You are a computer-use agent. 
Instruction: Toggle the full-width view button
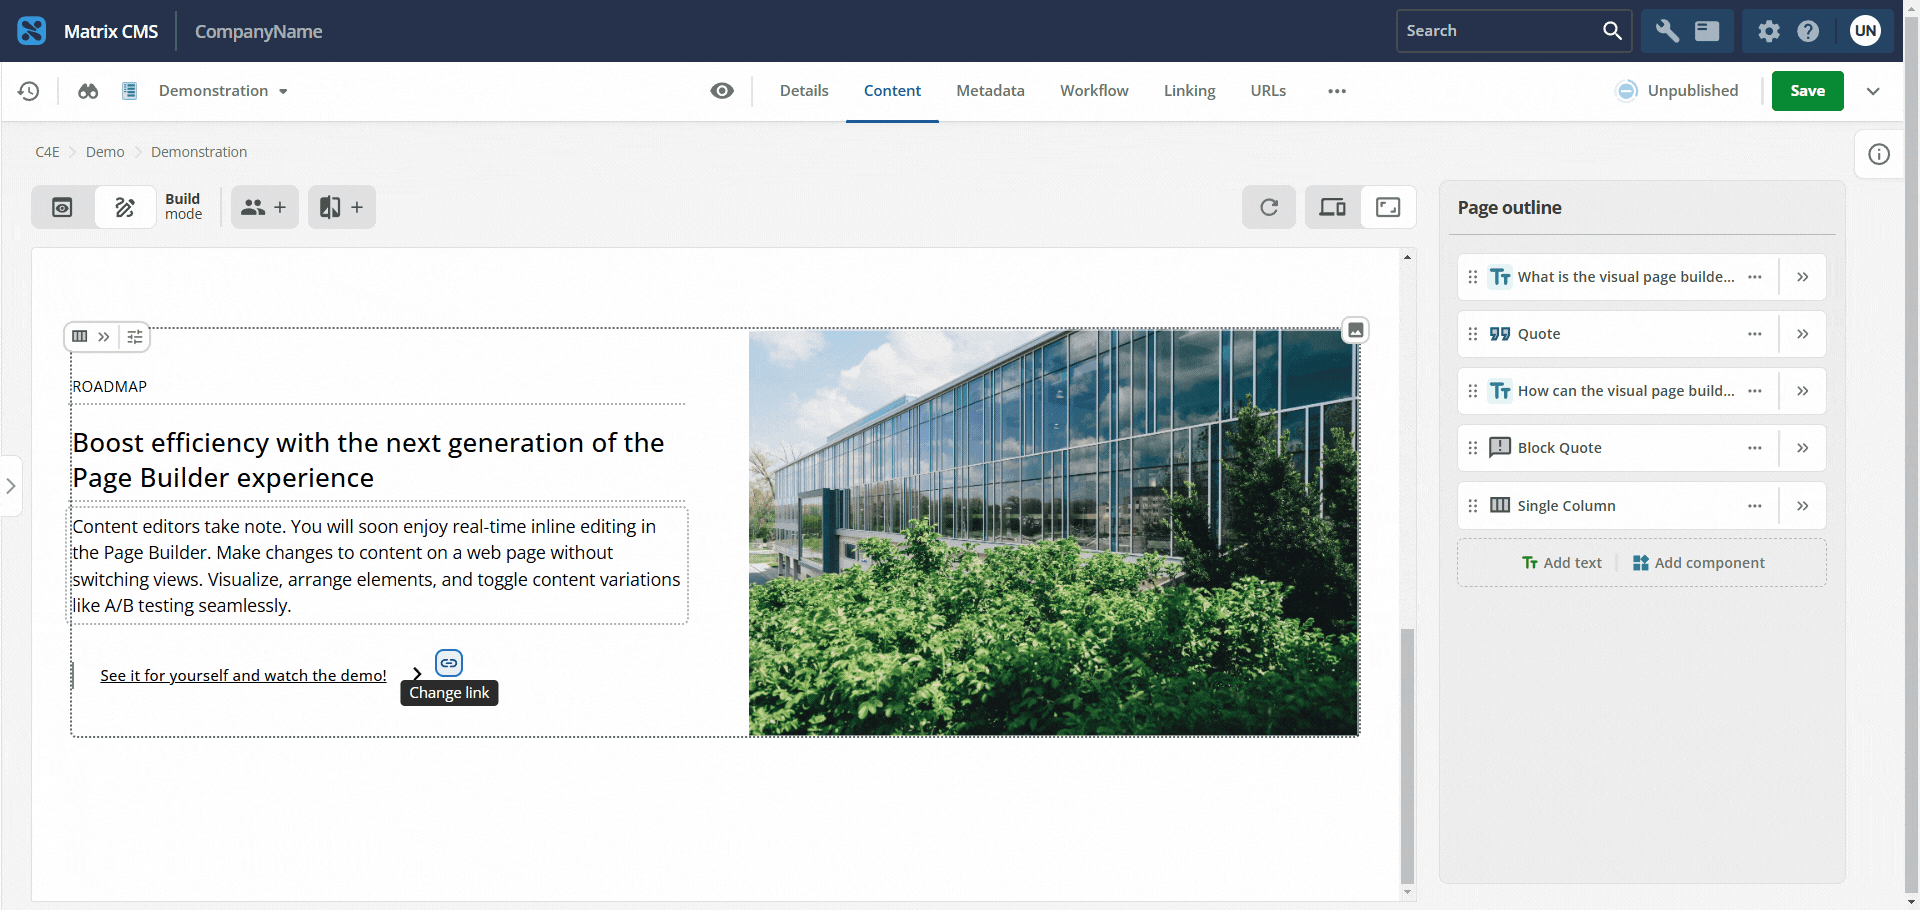pyautogui.click(x=1388, y=207)
